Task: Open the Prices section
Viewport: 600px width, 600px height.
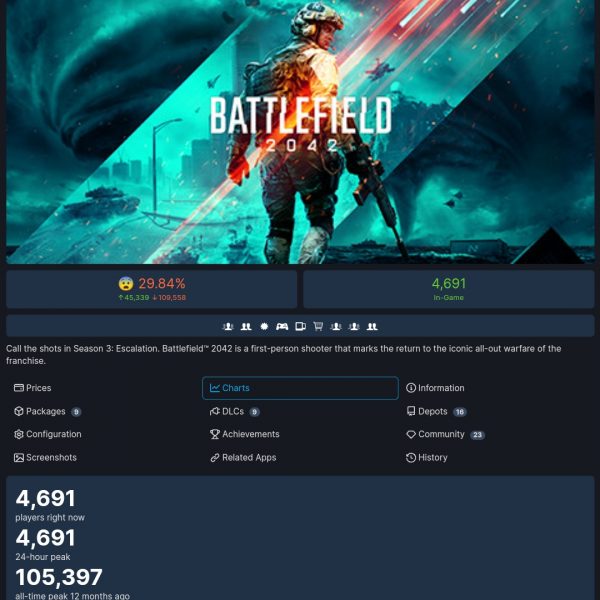Action: (33, 388)
